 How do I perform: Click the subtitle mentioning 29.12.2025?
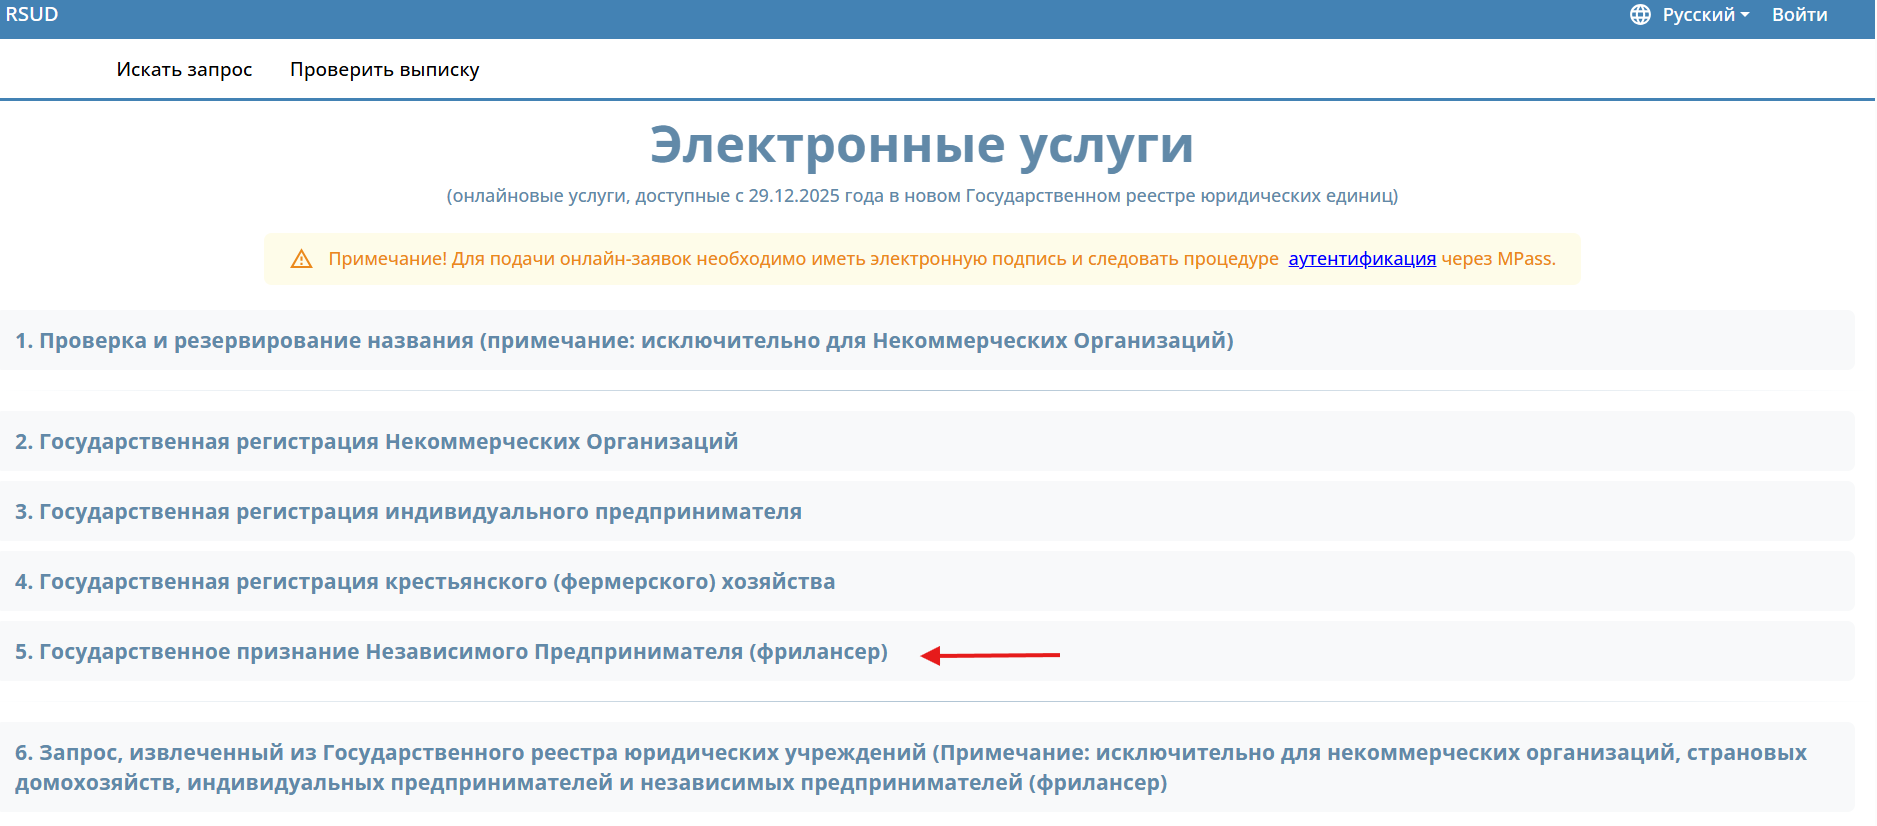[x=921, y=196]
